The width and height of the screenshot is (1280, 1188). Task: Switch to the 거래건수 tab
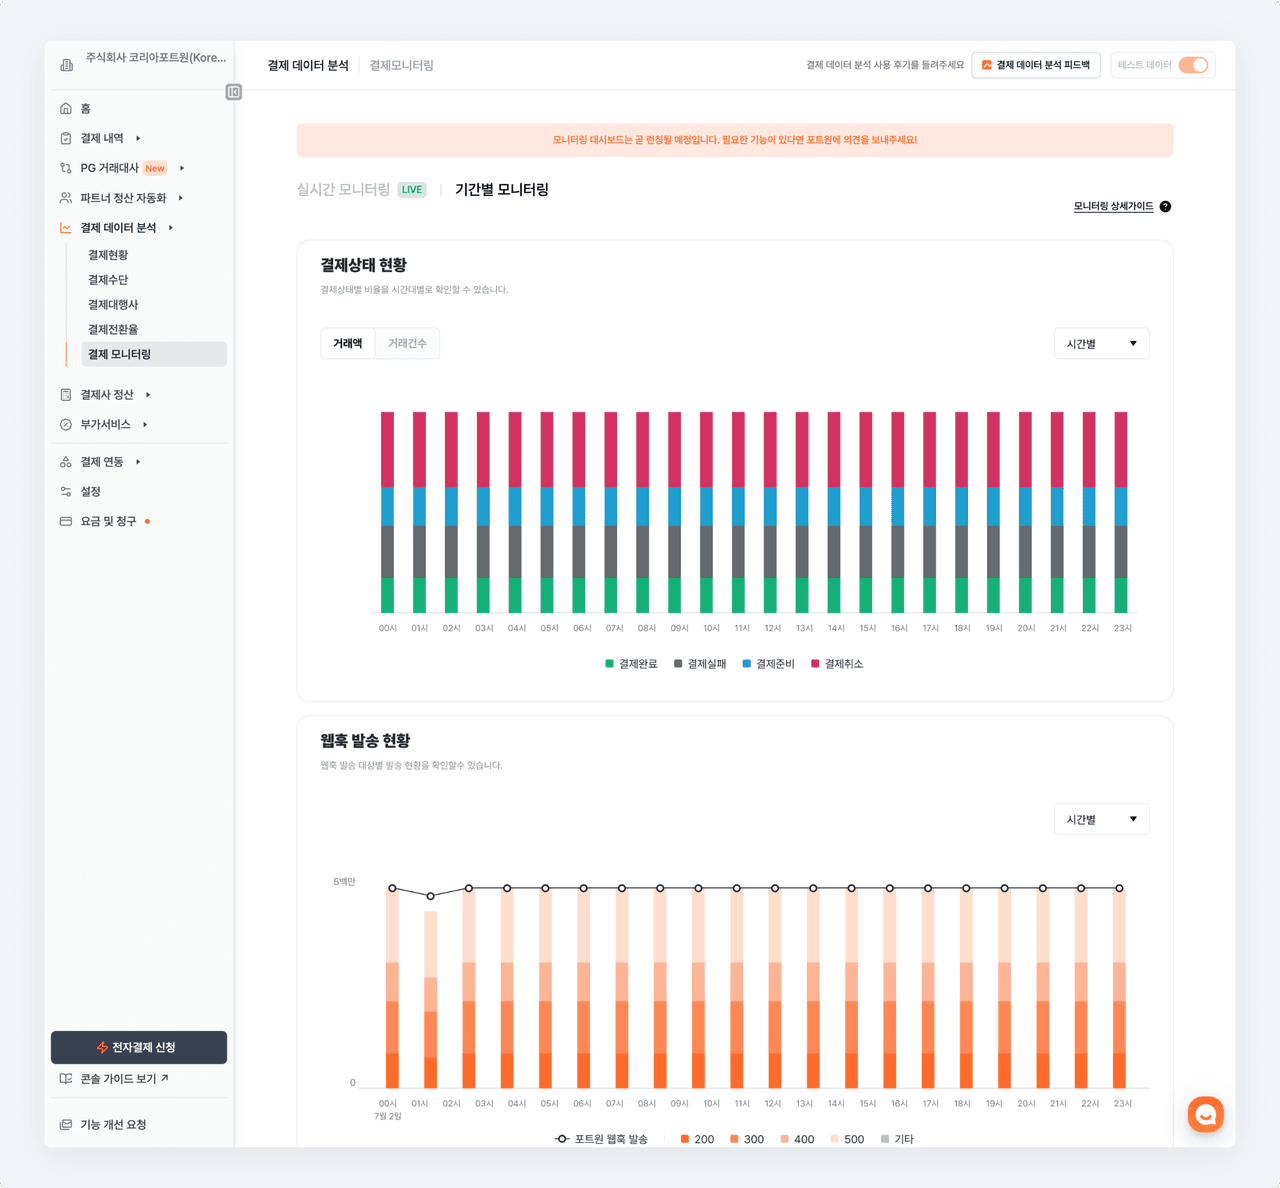point(407,344)
